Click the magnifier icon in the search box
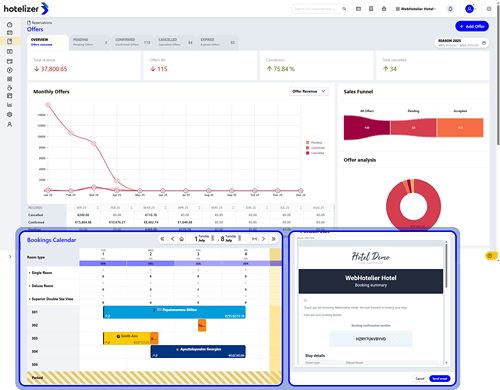Screen dimensions: 500x390 (x=344, y=9)
